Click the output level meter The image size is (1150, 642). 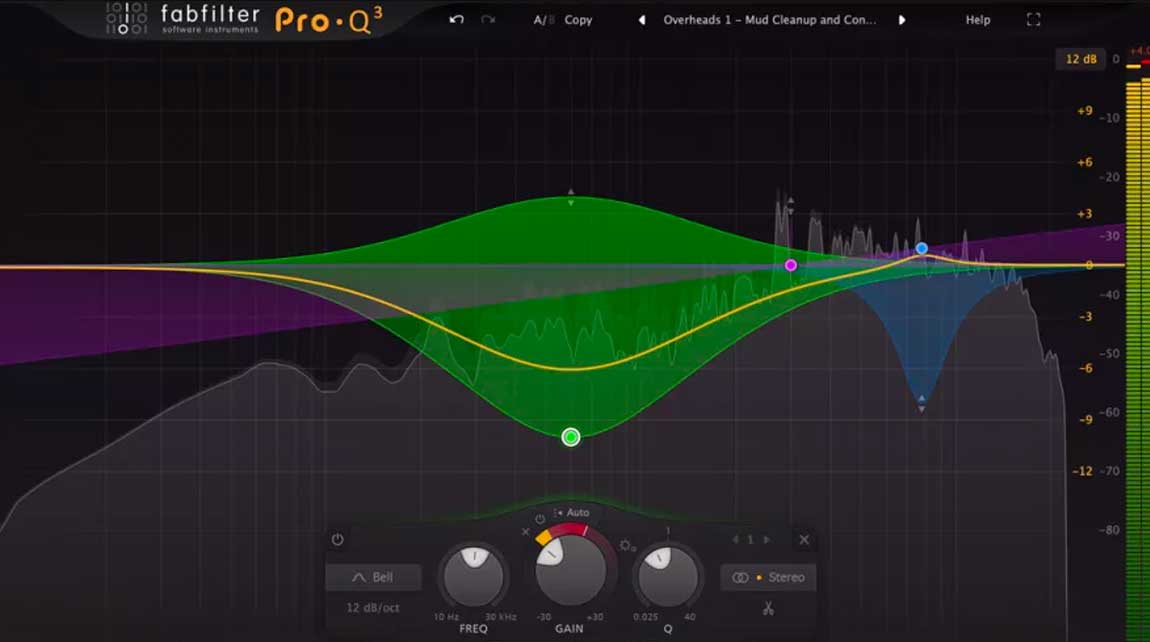click(1138, 352)
